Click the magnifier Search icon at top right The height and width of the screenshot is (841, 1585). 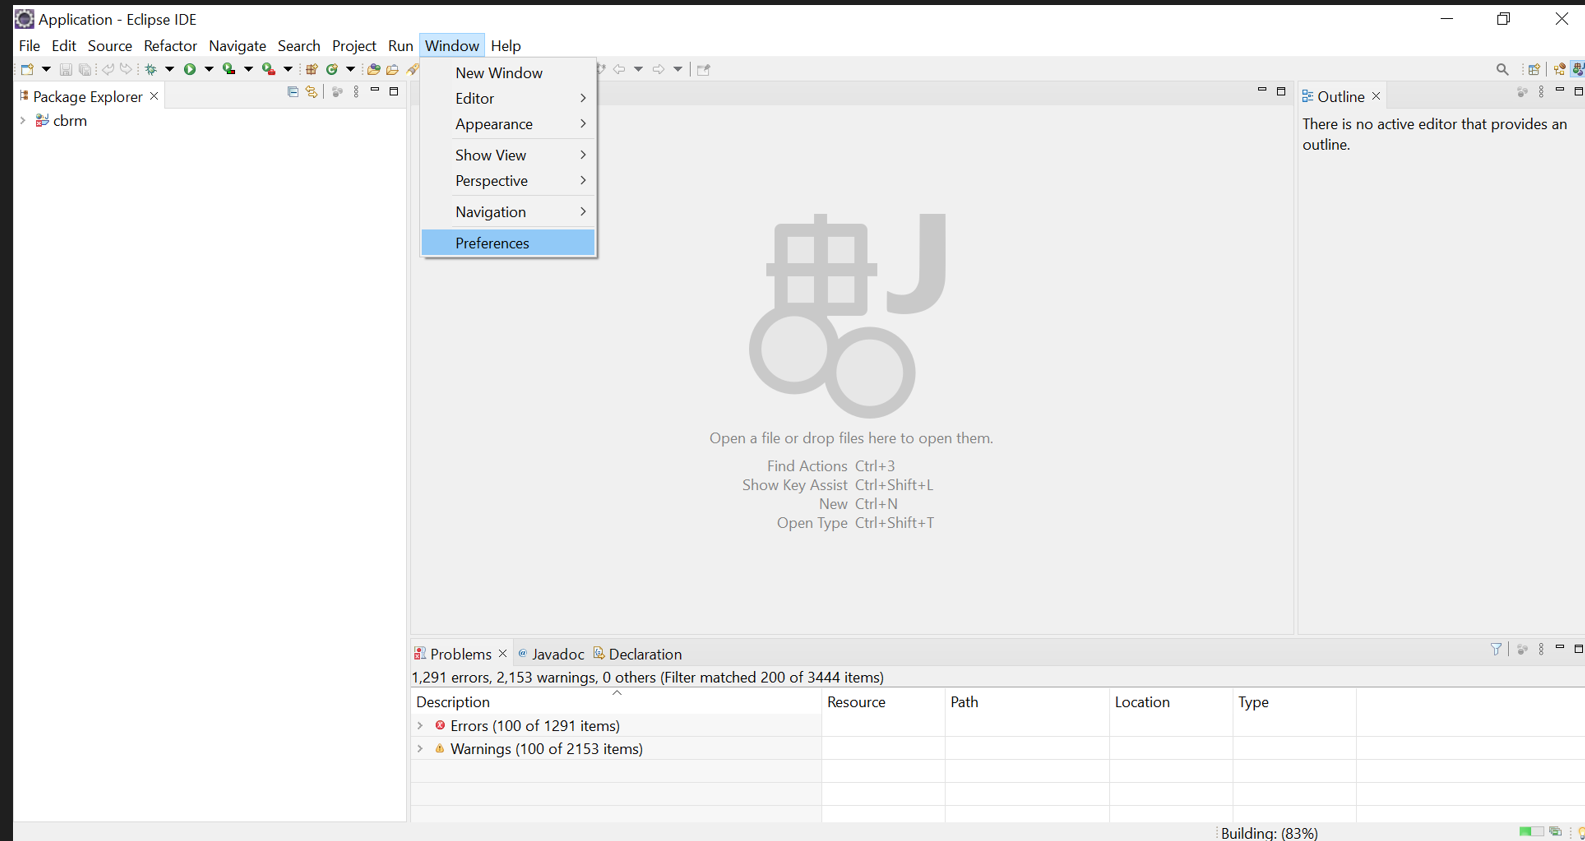coord(1502,69)
